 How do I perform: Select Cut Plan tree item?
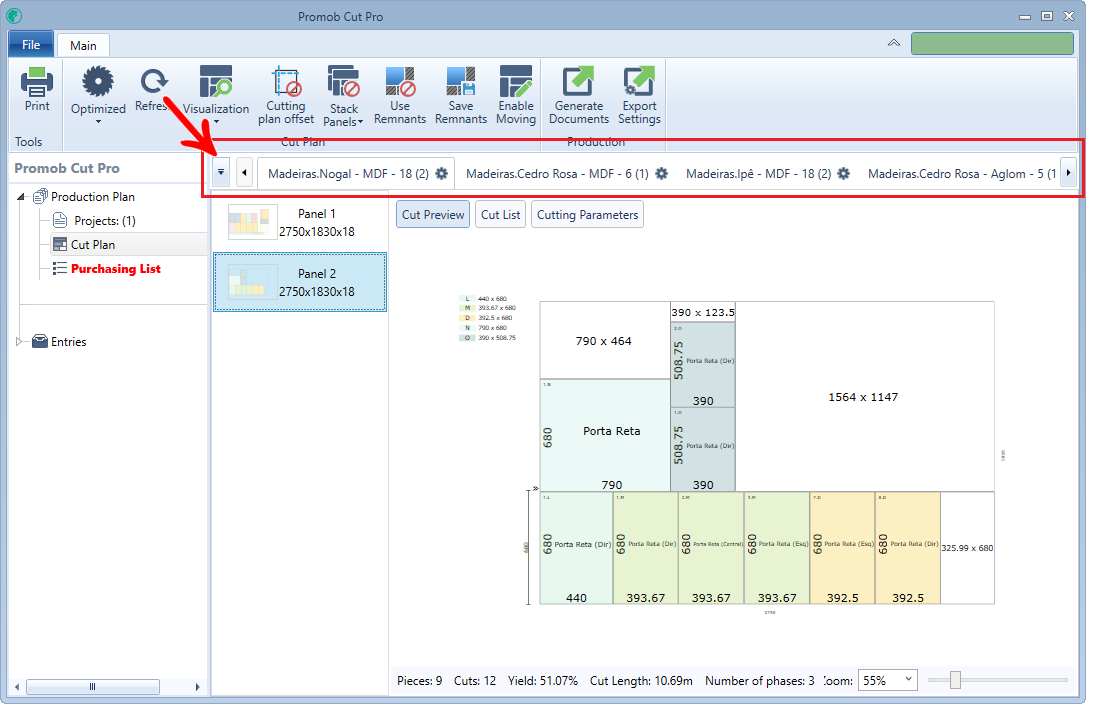[x=93, y=244]
